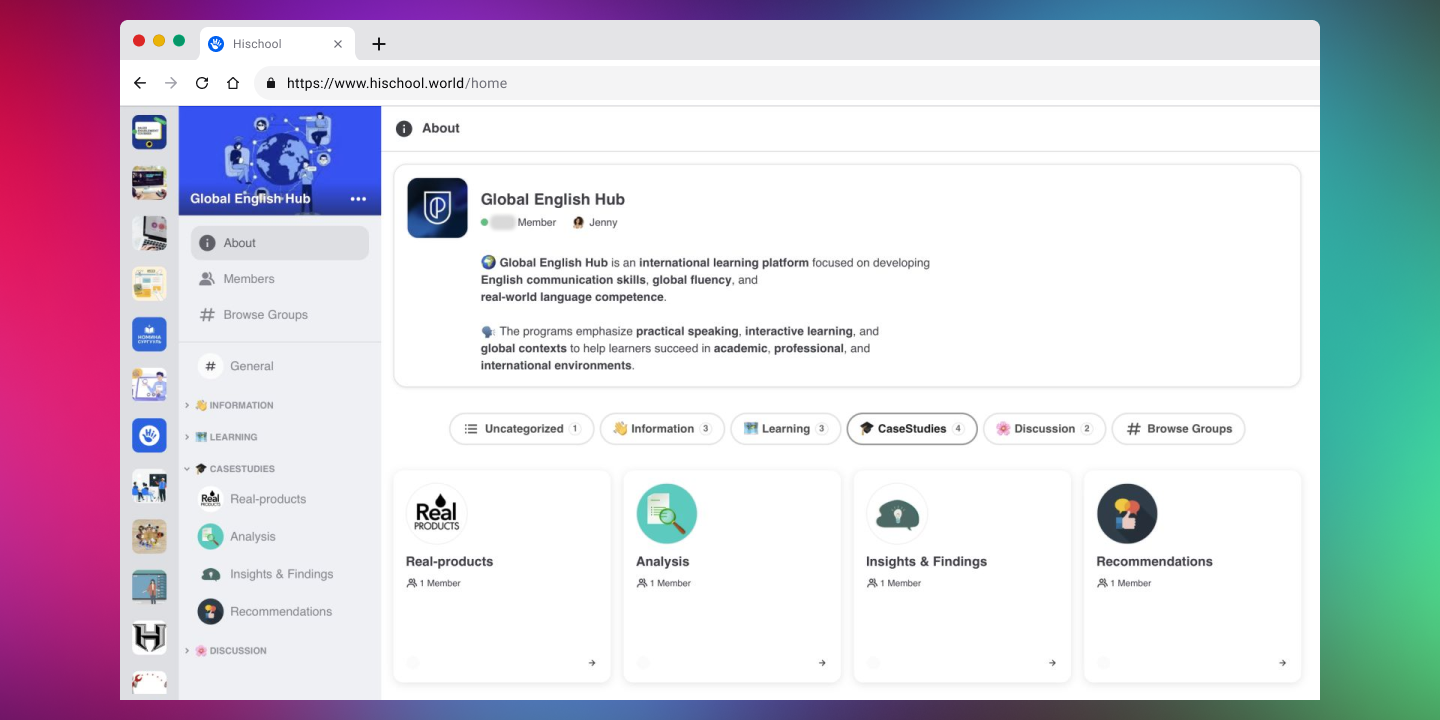Switch to the Information filter tab
This screenshot has width=1440, height=720.
tap(662, 429)
